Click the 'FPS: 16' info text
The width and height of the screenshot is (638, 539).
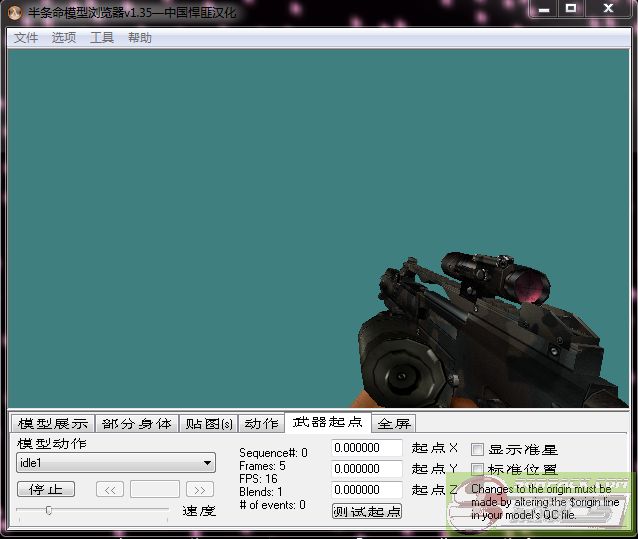coord(258,478)
